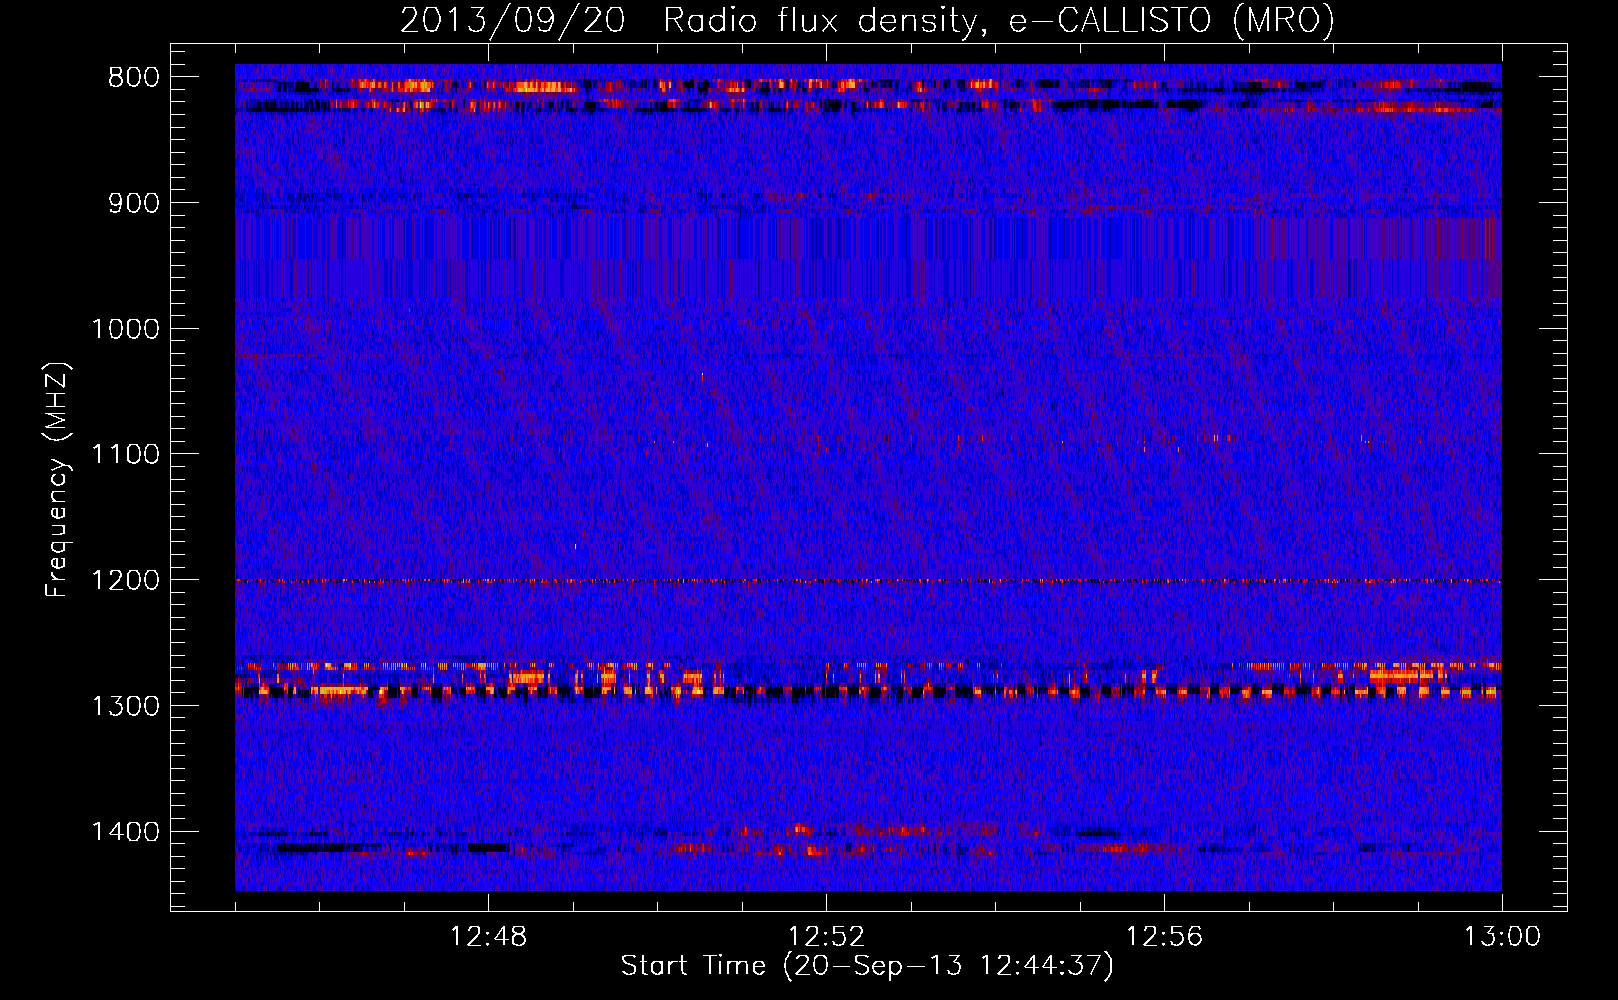Viewport: 1618px width, 1000px height.
Task: Click the 12:52 time tick label
Action: click(x=826, y=937)
